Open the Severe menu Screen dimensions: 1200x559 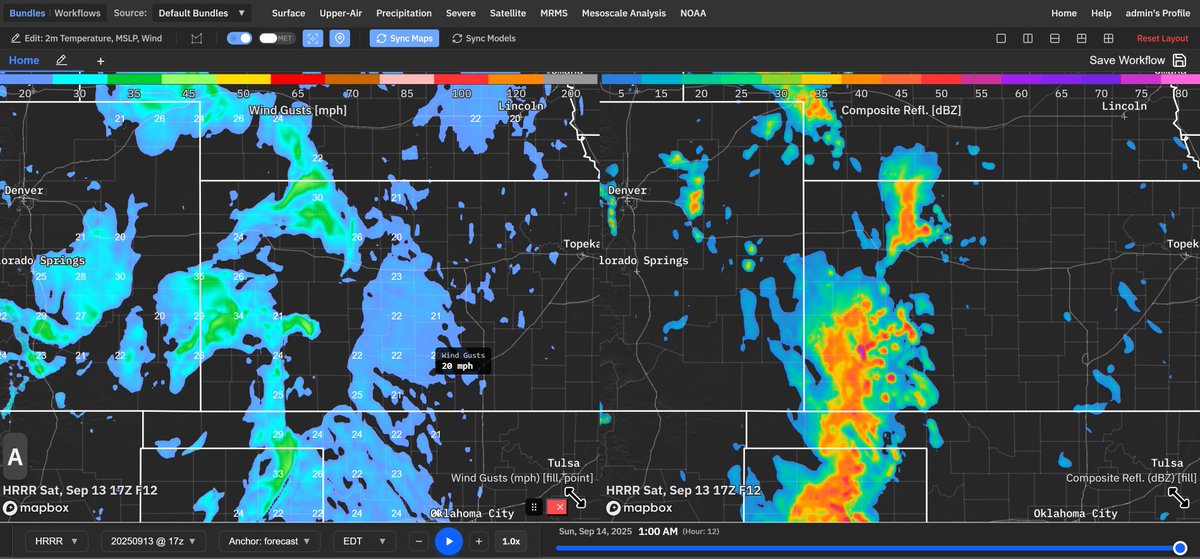click(461, 13)
